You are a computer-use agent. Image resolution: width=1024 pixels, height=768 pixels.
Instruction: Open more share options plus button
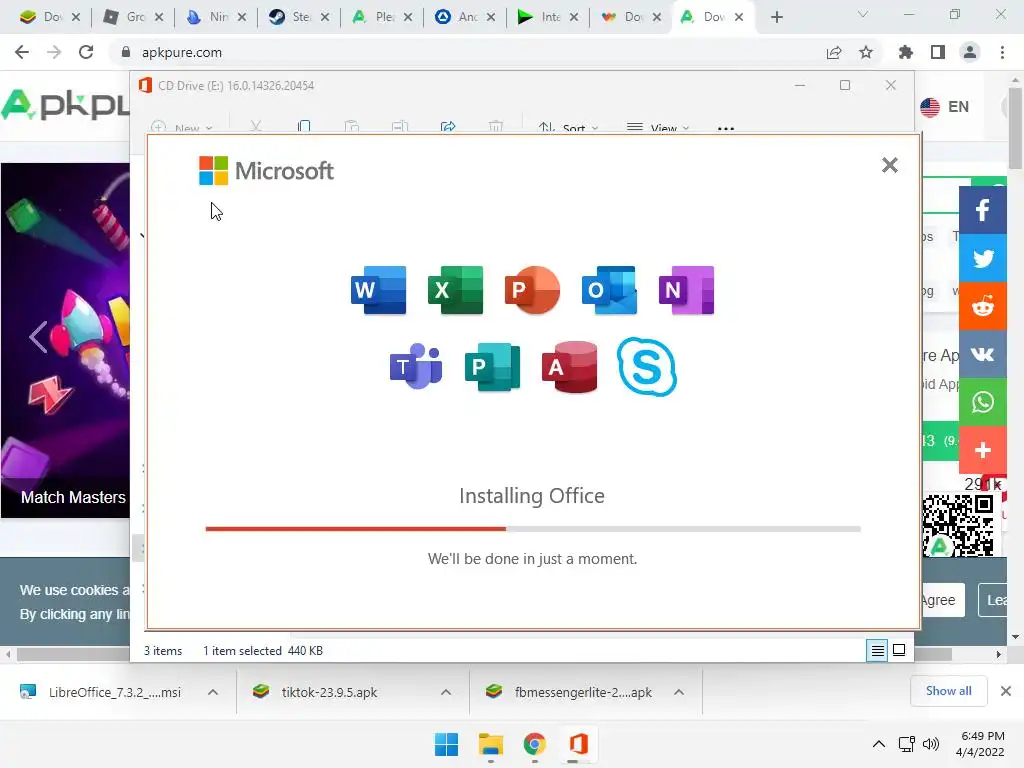tap(982, 450)
